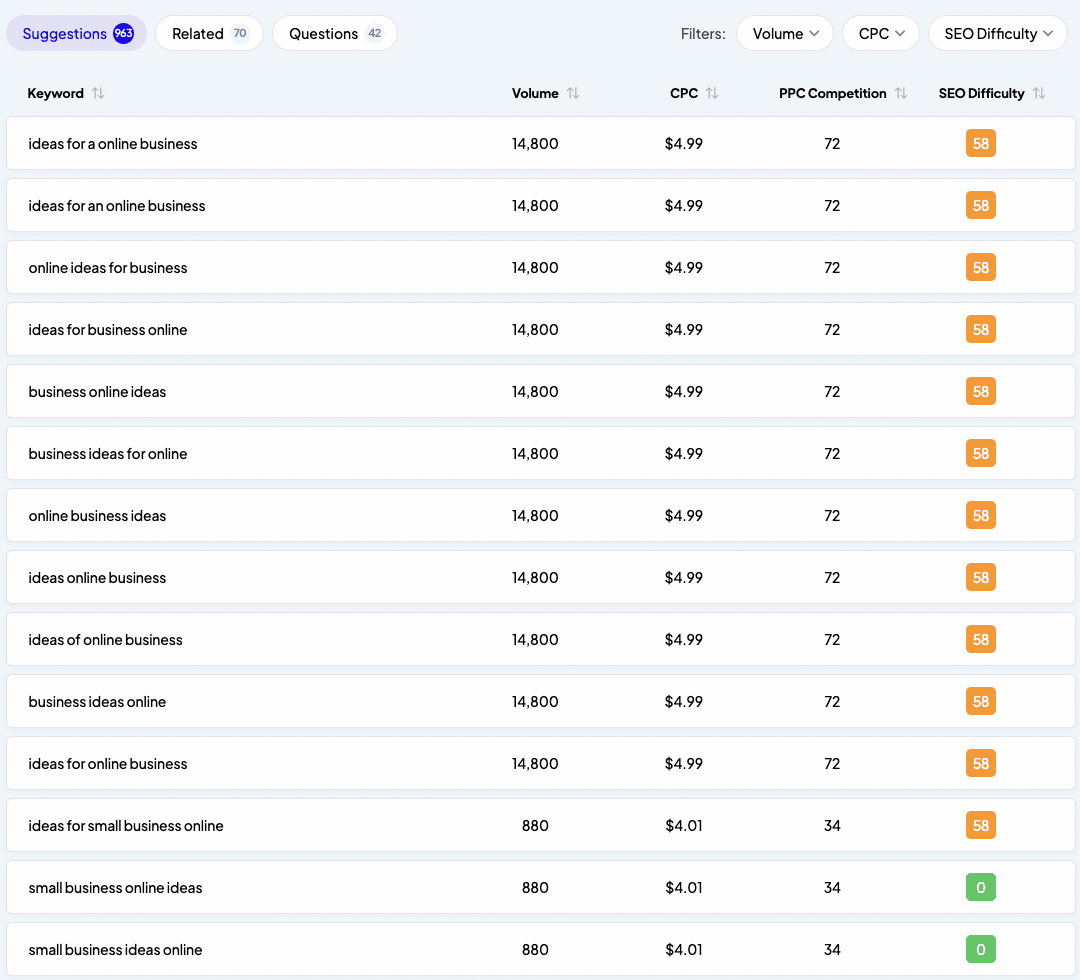Sort by CPC using the sort arrows
Viewport: 1080px width, 980px height.
pyautogui.click(x=712, y=93)
